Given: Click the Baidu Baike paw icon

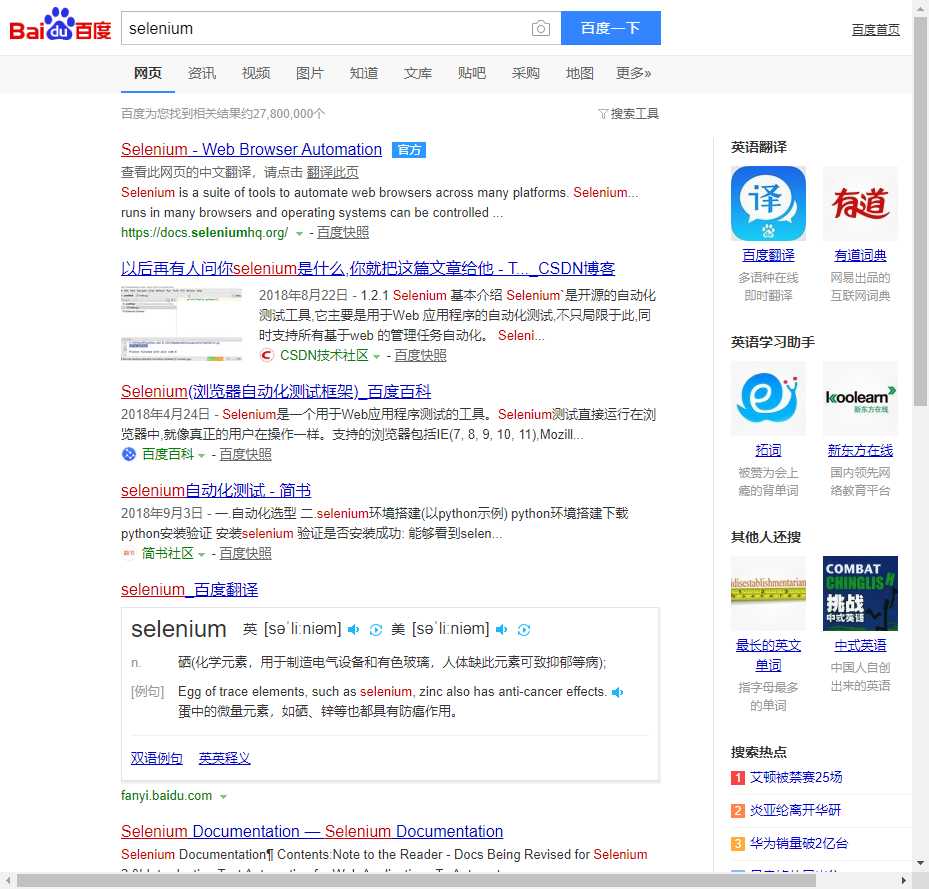Looking at the screenshot, I should 129,454.
